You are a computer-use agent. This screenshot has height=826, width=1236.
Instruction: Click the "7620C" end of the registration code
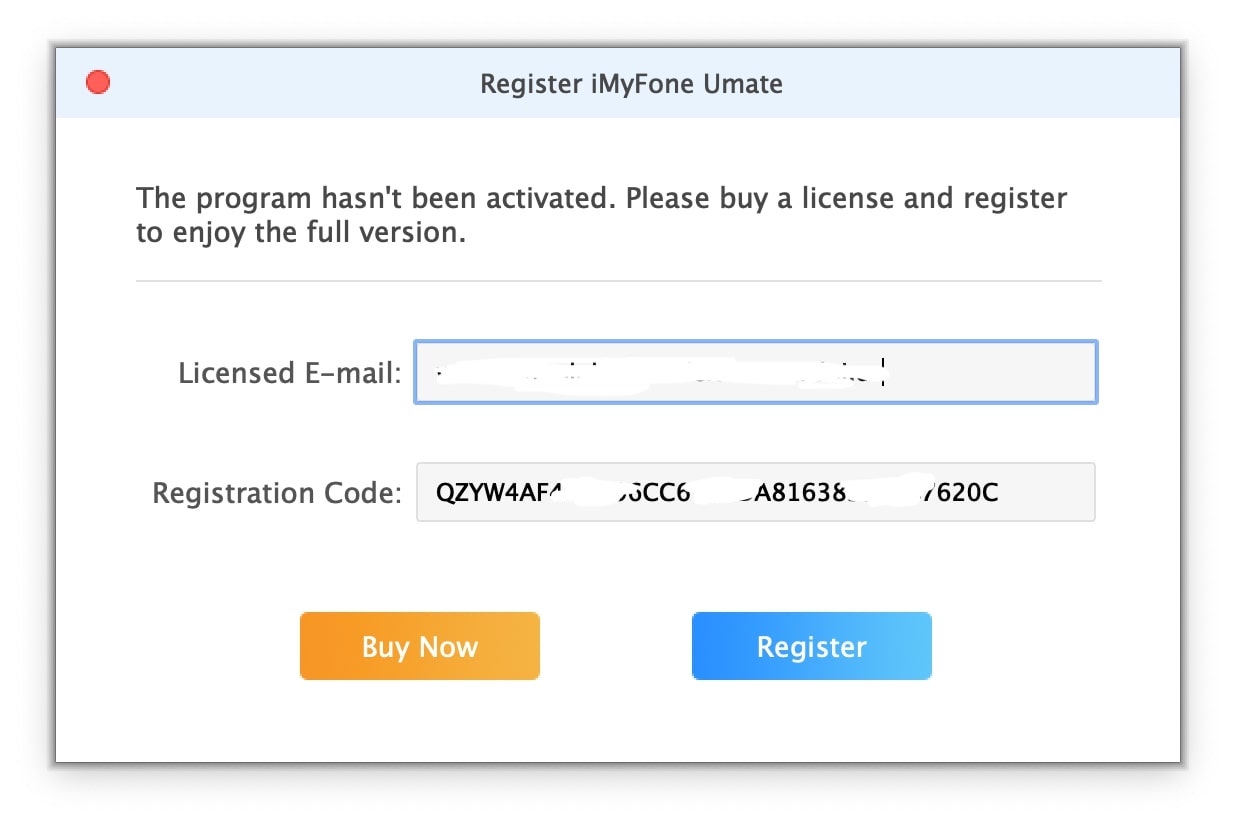point(961,492)
